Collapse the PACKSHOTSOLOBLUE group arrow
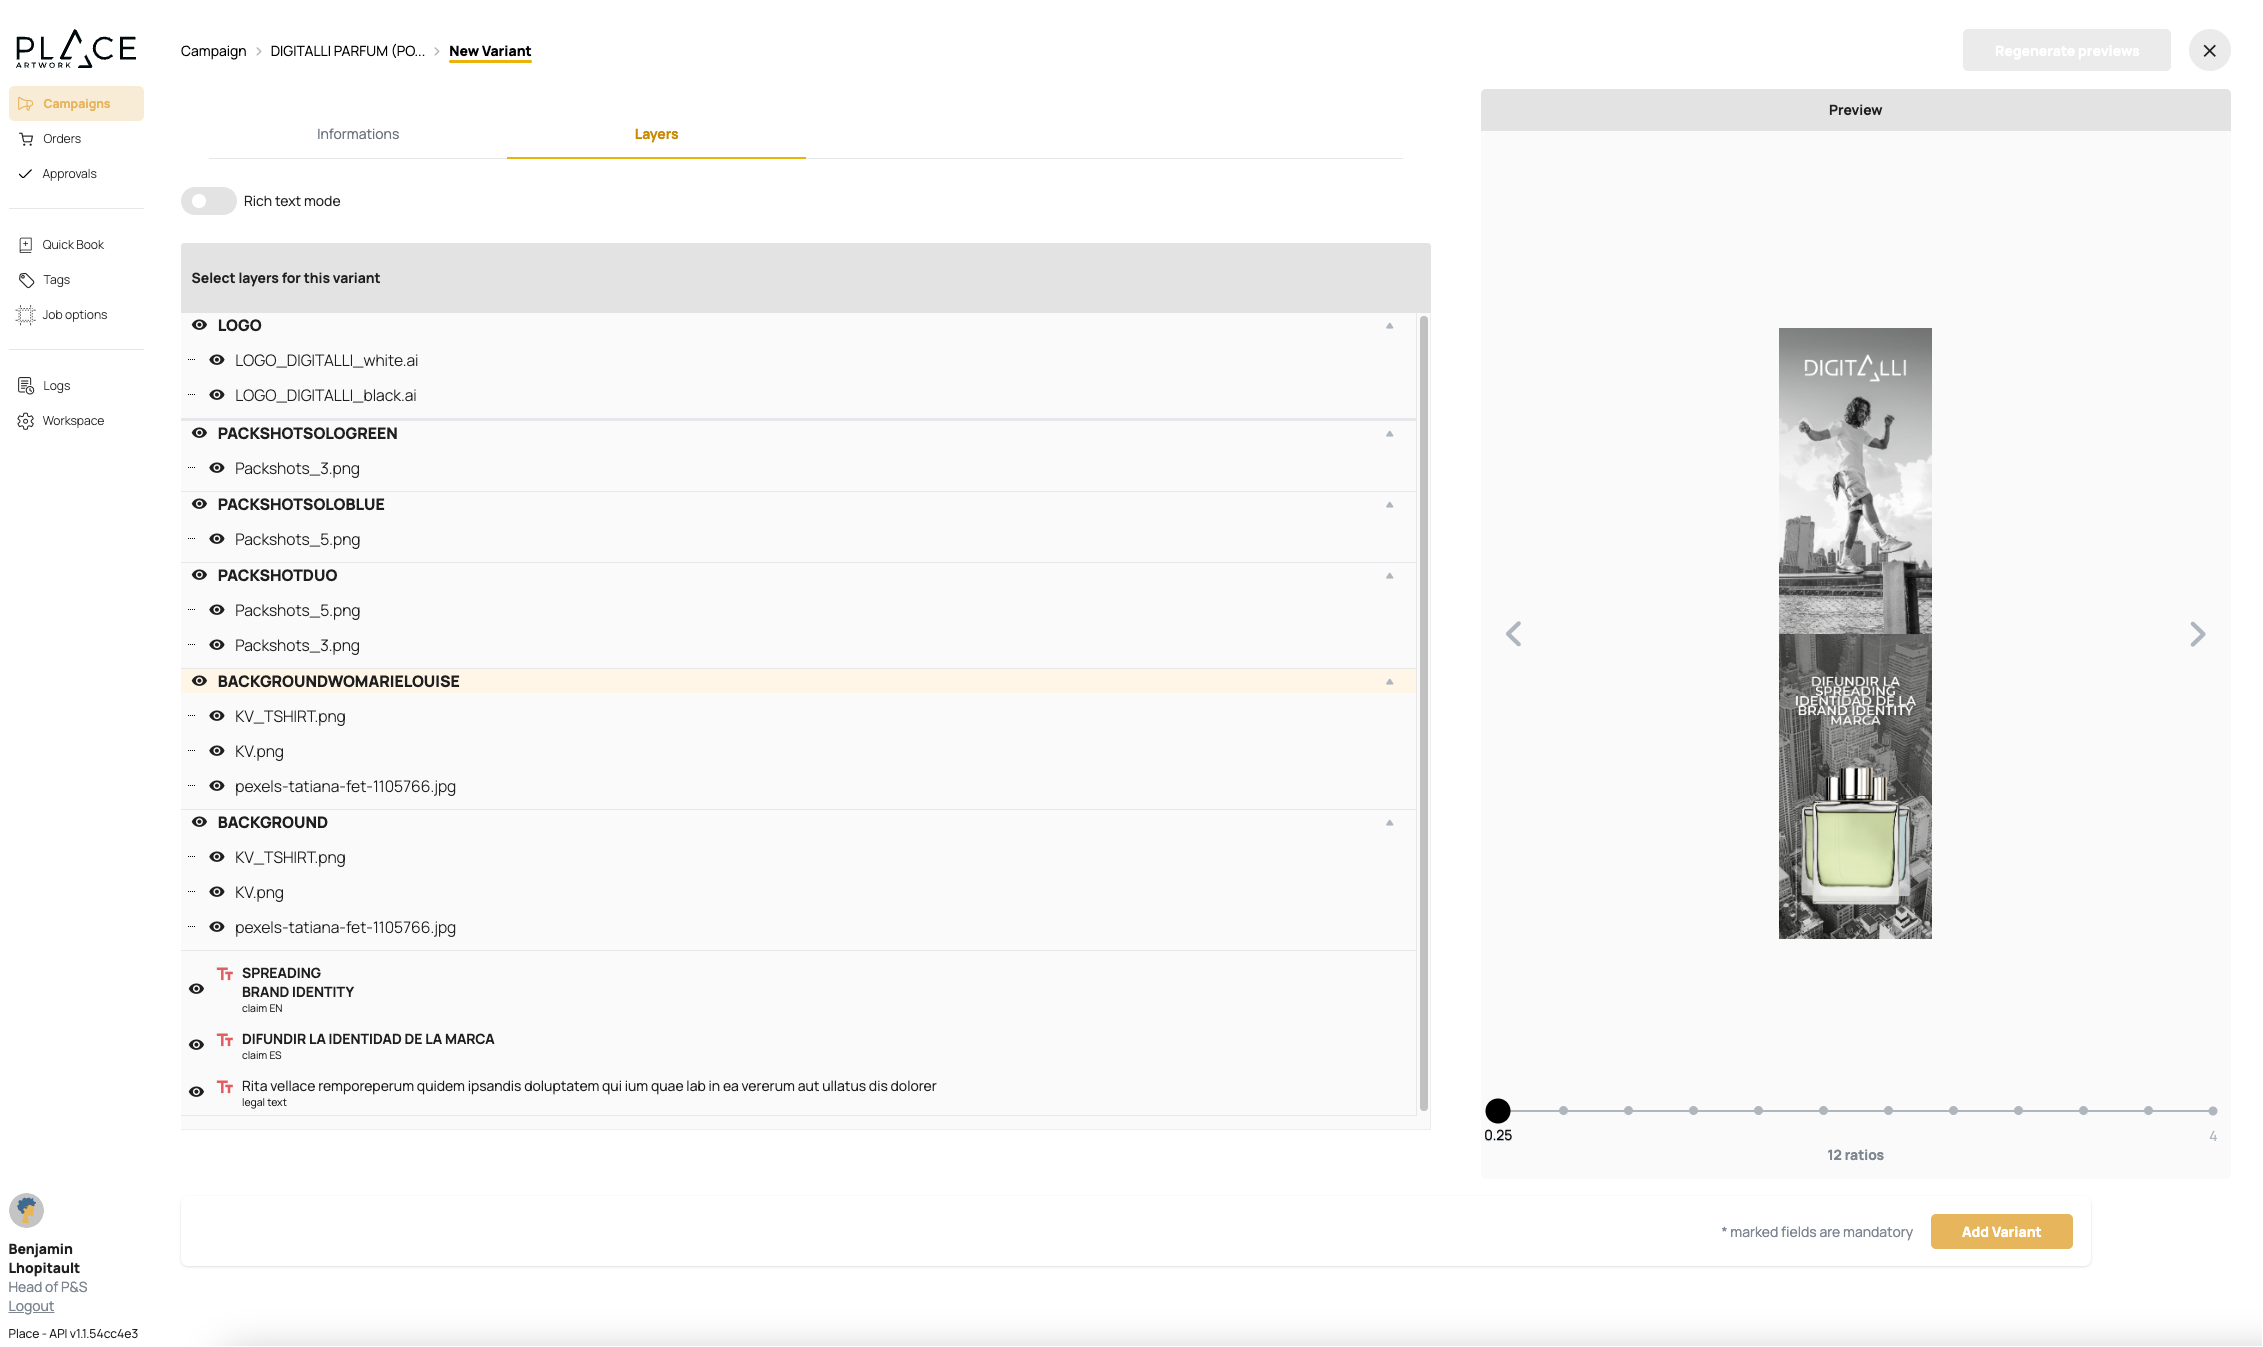 [x=1389, y=505]
